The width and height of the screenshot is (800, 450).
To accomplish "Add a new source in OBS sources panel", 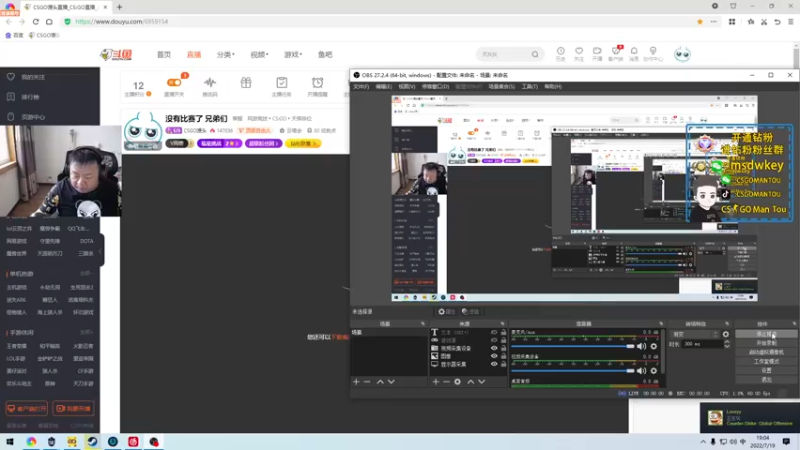I will (436, 382).
